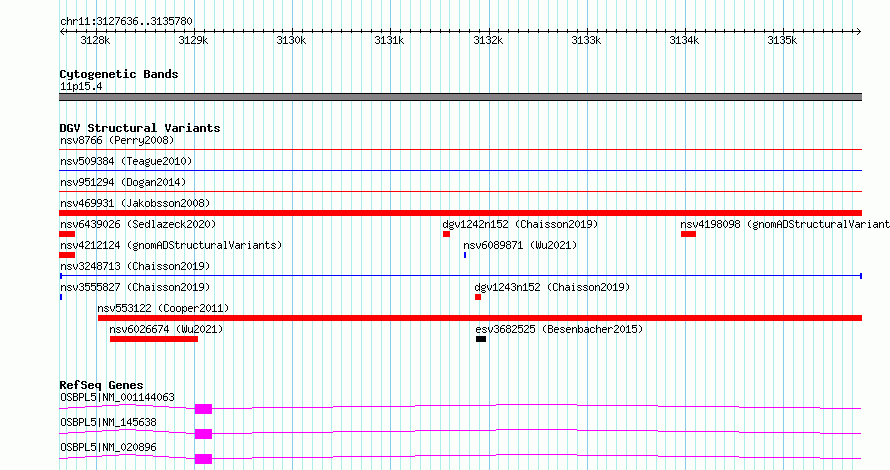Click red bar under nsv6026674

pyautogui.click(x=154, y=339)
